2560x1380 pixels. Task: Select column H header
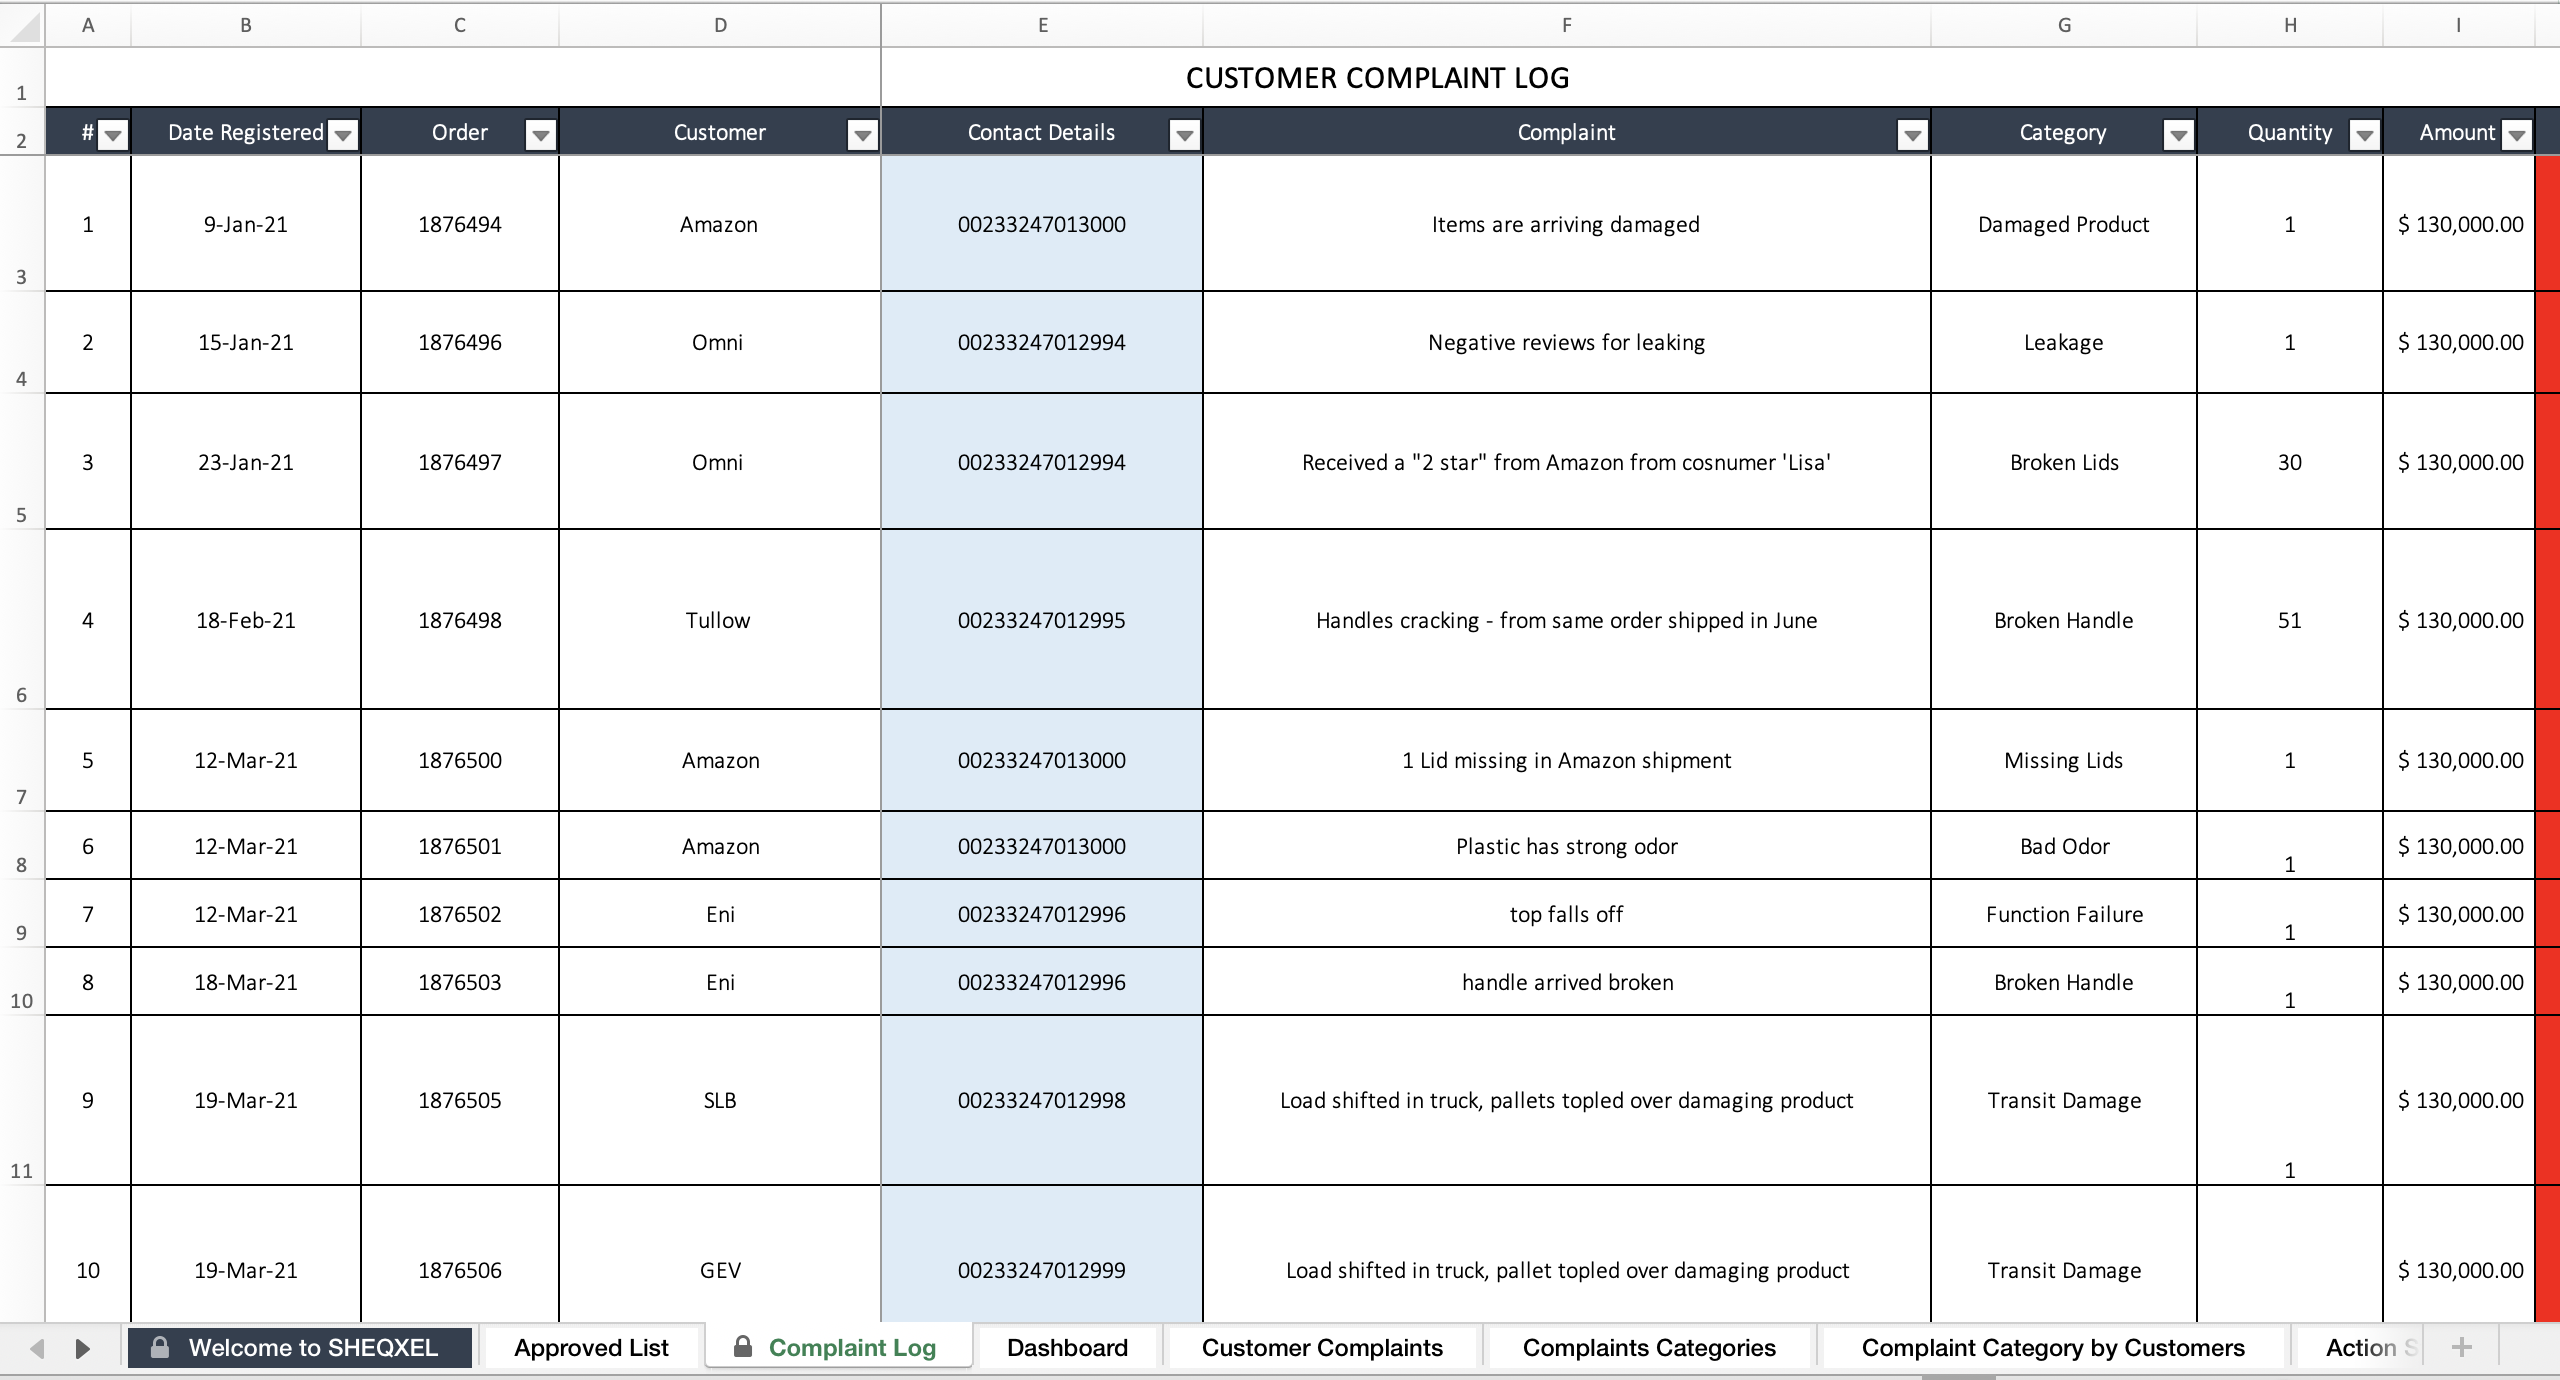click(2290, 25)
